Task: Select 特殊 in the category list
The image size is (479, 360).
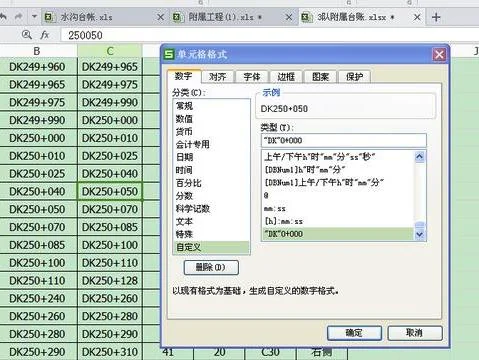Action: point(211,234)
